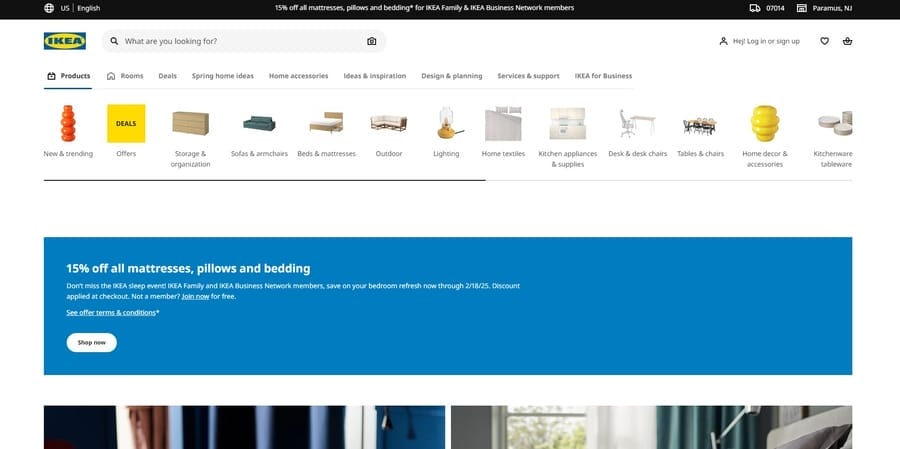Change the 07014 zip code
The height and width of the screenshot is (449, 900).
pos(775,8)
